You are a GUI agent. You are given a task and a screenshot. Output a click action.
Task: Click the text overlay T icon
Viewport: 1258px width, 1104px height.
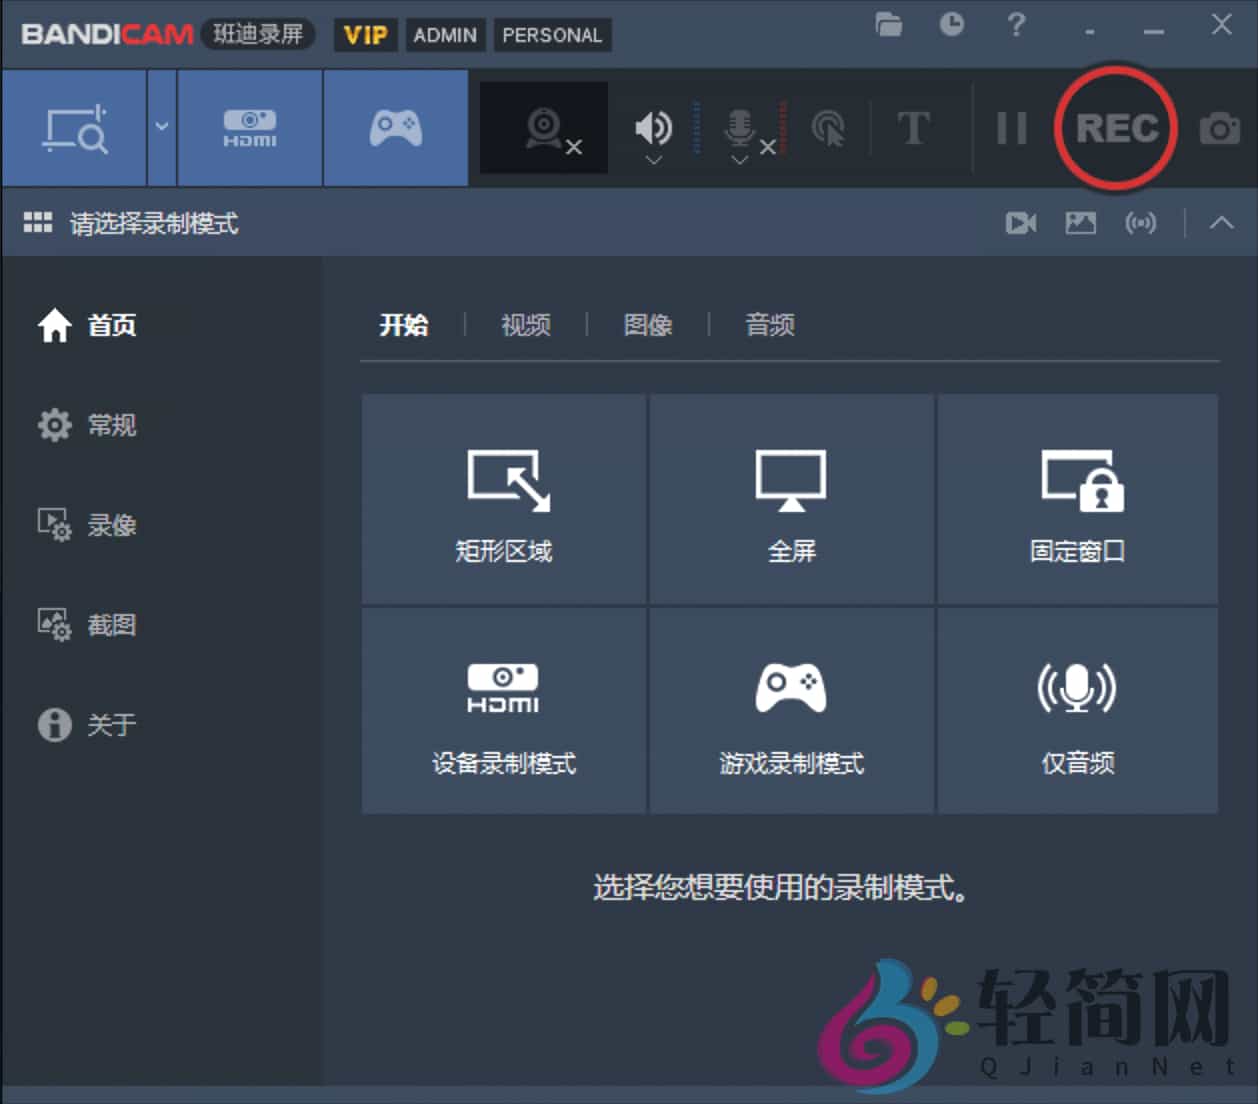pyautogui.click(x=913, y=128)
